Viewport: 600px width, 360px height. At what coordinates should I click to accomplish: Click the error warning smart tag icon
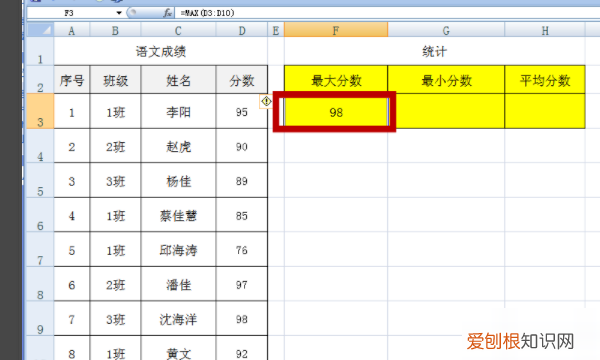click(x=266, y=101)
